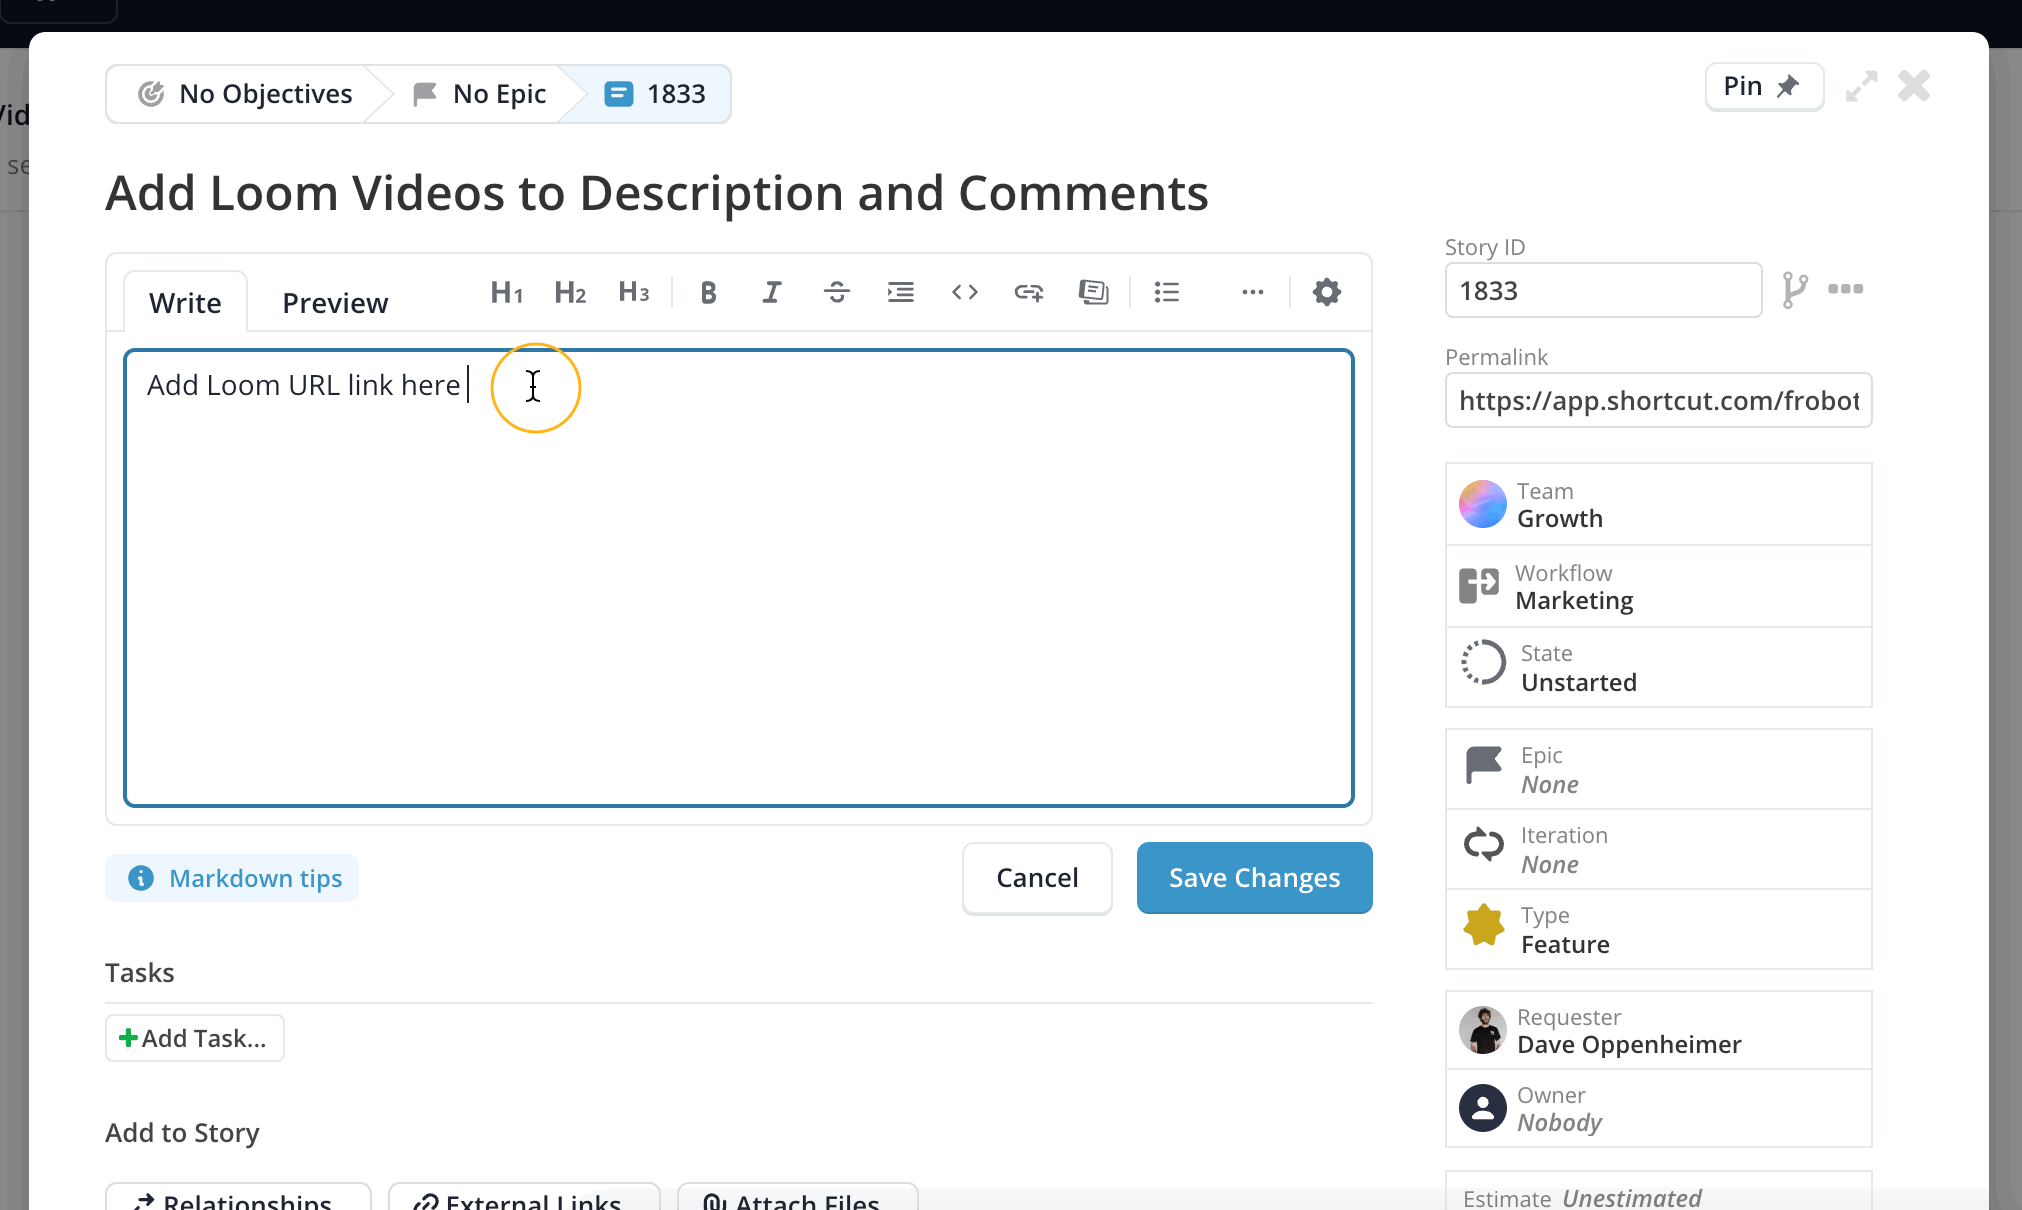Image resolution: width=2022 pixels, height=1210 pixels.
Task: Change State from Unstarted
Action: pos(1658,667)
